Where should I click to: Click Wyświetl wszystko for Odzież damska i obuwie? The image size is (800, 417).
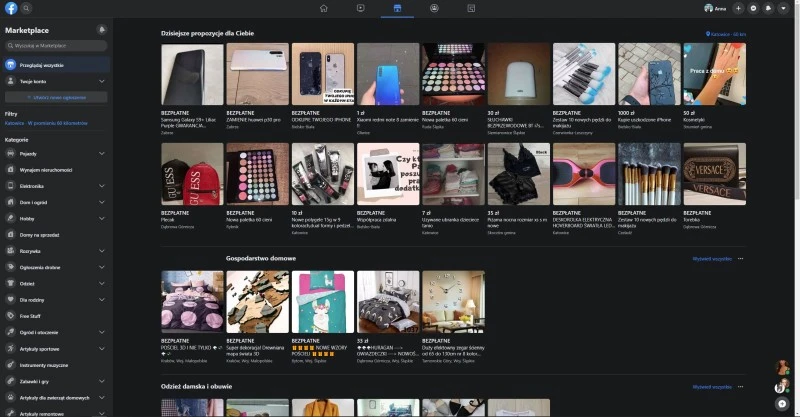pos(712,387)
